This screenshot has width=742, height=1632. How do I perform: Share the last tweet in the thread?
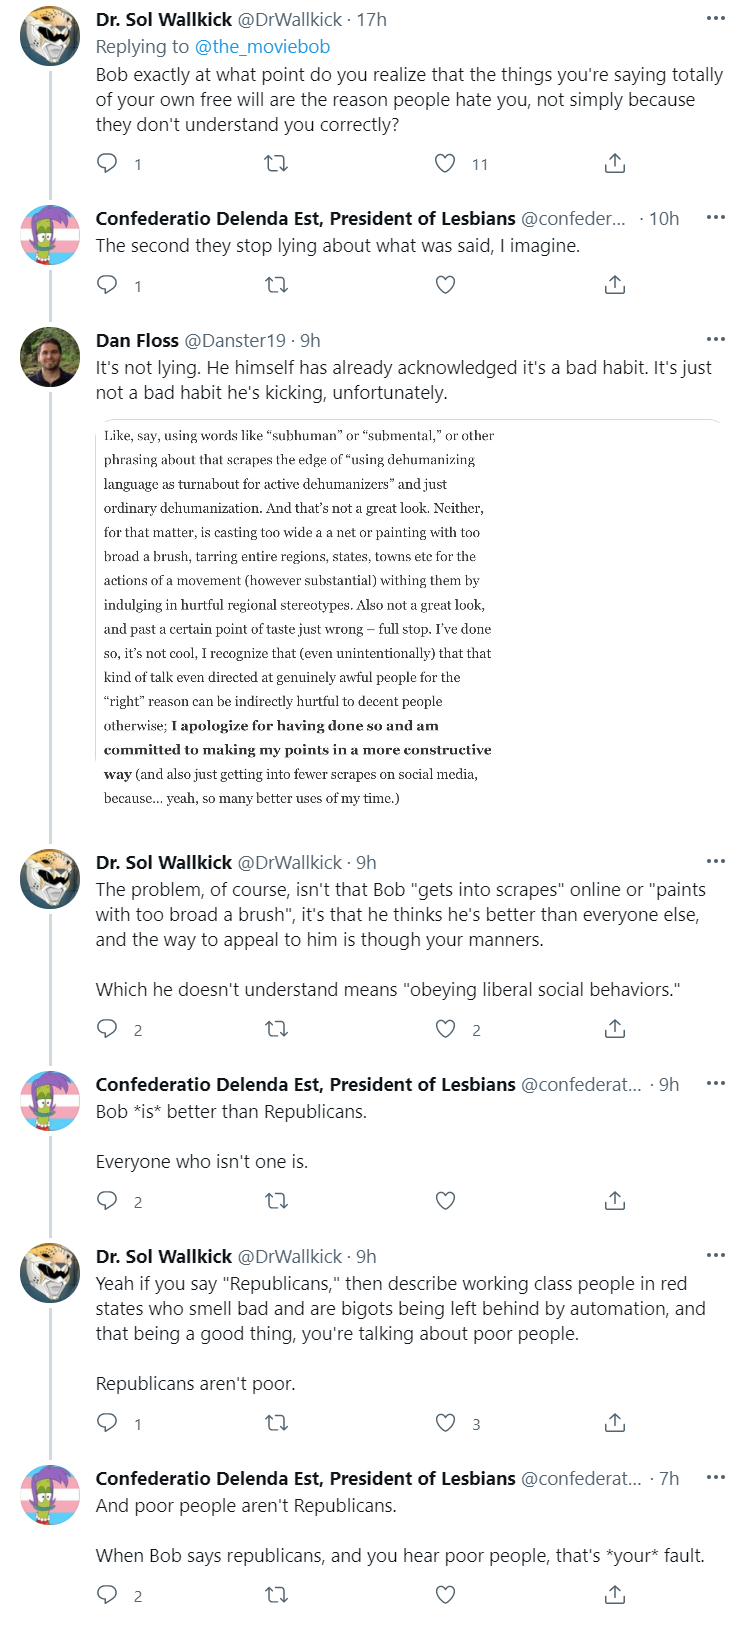(x=615, y=1595)
